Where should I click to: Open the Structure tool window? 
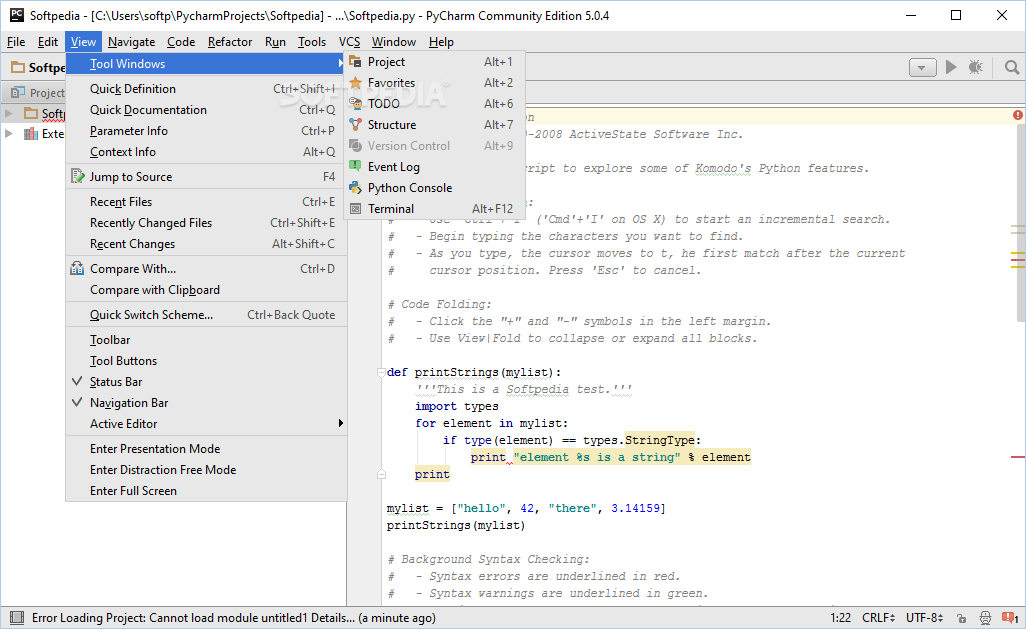coord(433,124)
